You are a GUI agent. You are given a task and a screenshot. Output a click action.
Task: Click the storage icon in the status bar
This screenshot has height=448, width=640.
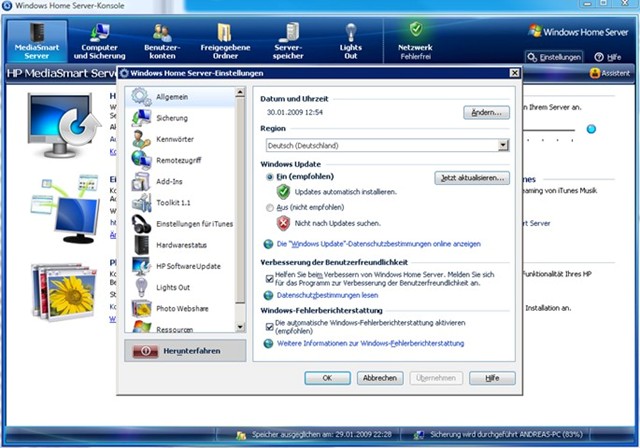coord(241,435)
